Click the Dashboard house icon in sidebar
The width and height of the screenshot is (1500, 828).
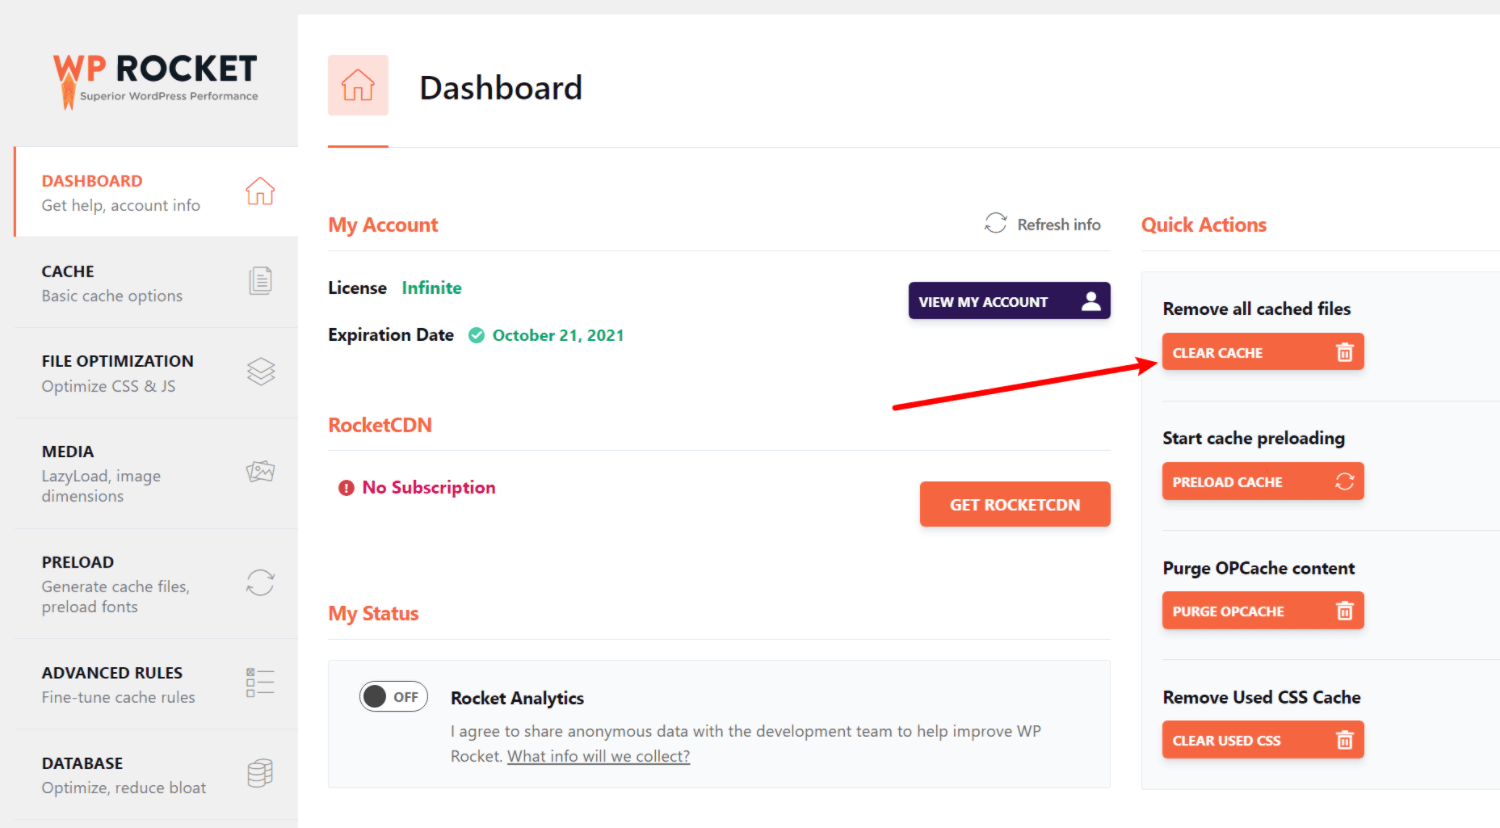coord(260,191)
